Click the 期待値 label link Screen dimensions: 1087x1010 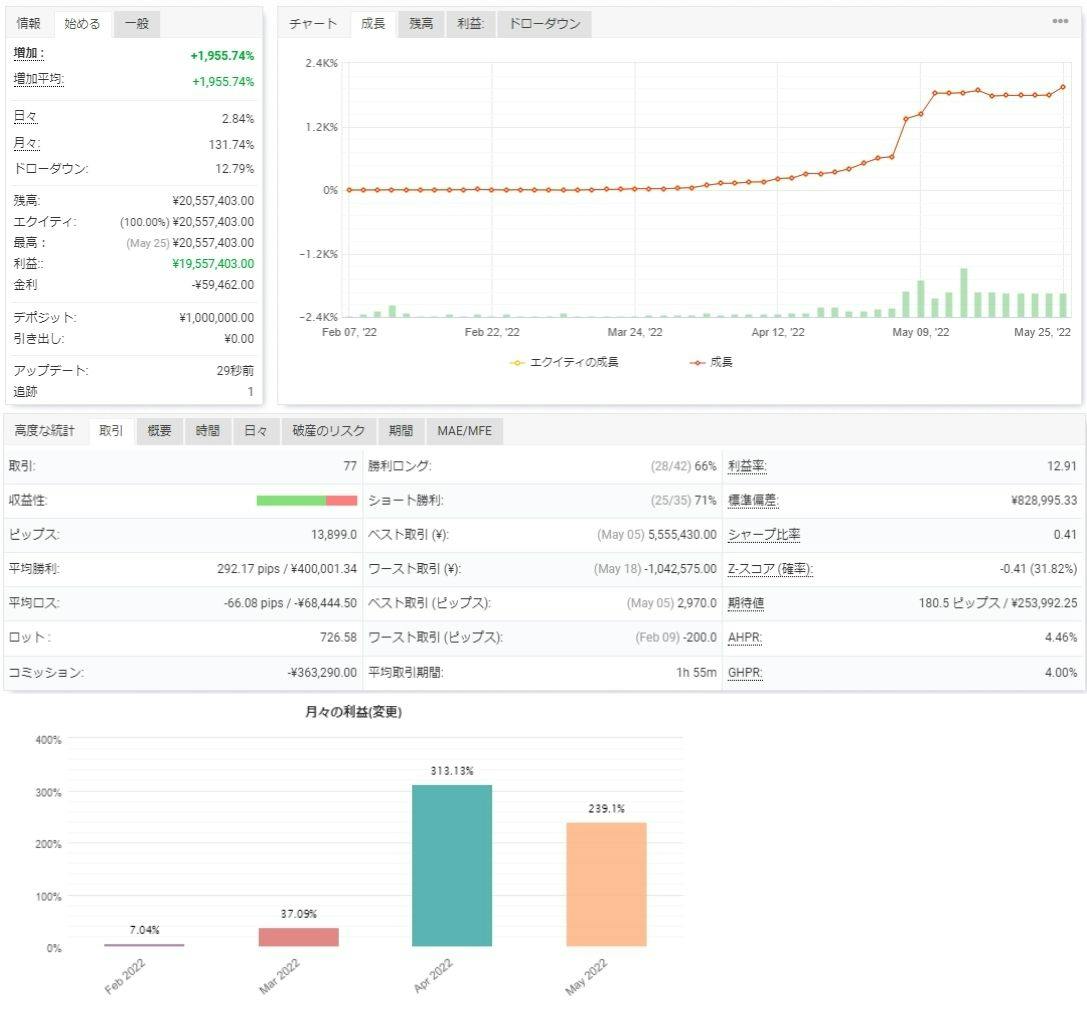pyautogui.click(x=746, y=604)
